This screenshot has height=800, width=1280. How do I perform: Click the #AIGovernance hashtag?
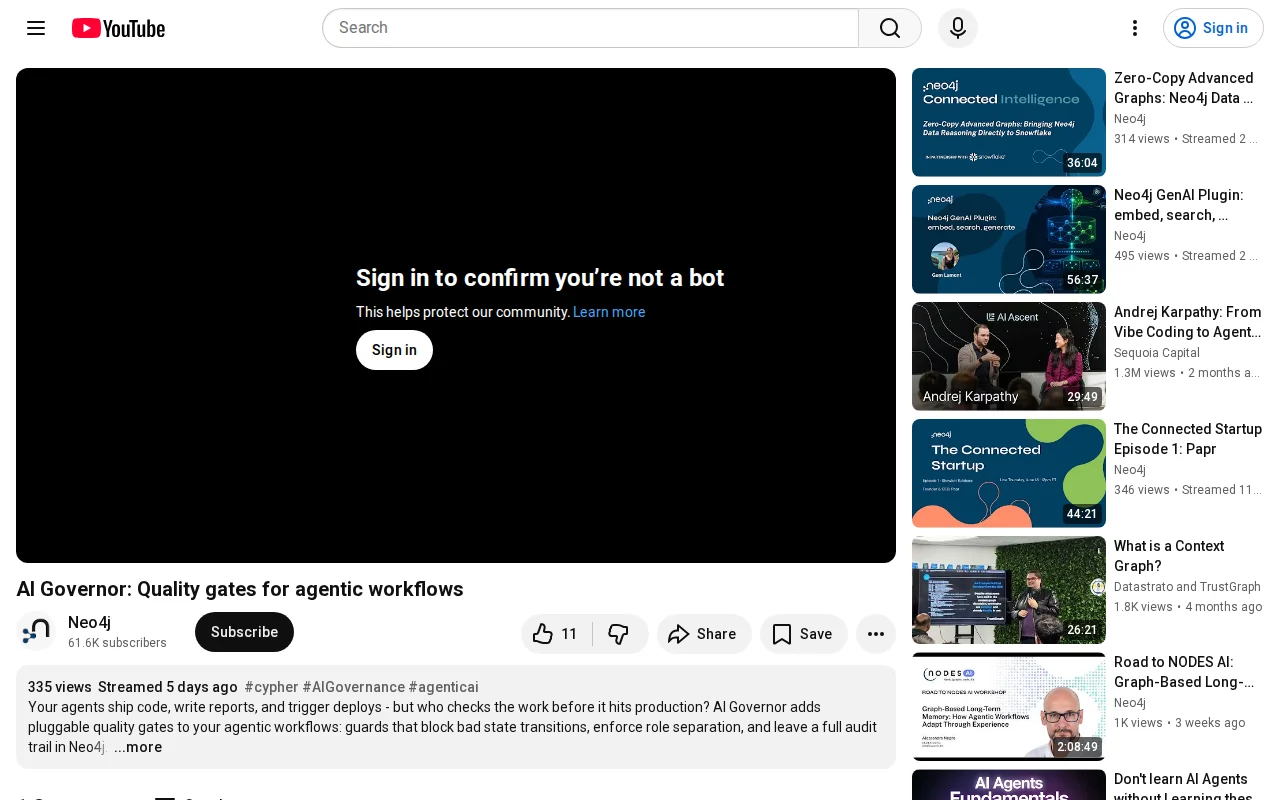point(353,687)
